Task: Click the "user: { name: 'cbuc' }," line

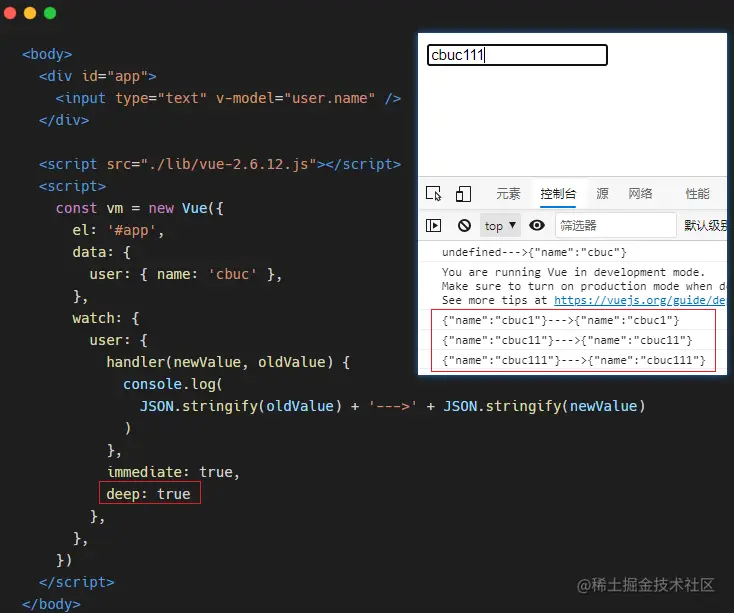Action: (x=186, y=274)
